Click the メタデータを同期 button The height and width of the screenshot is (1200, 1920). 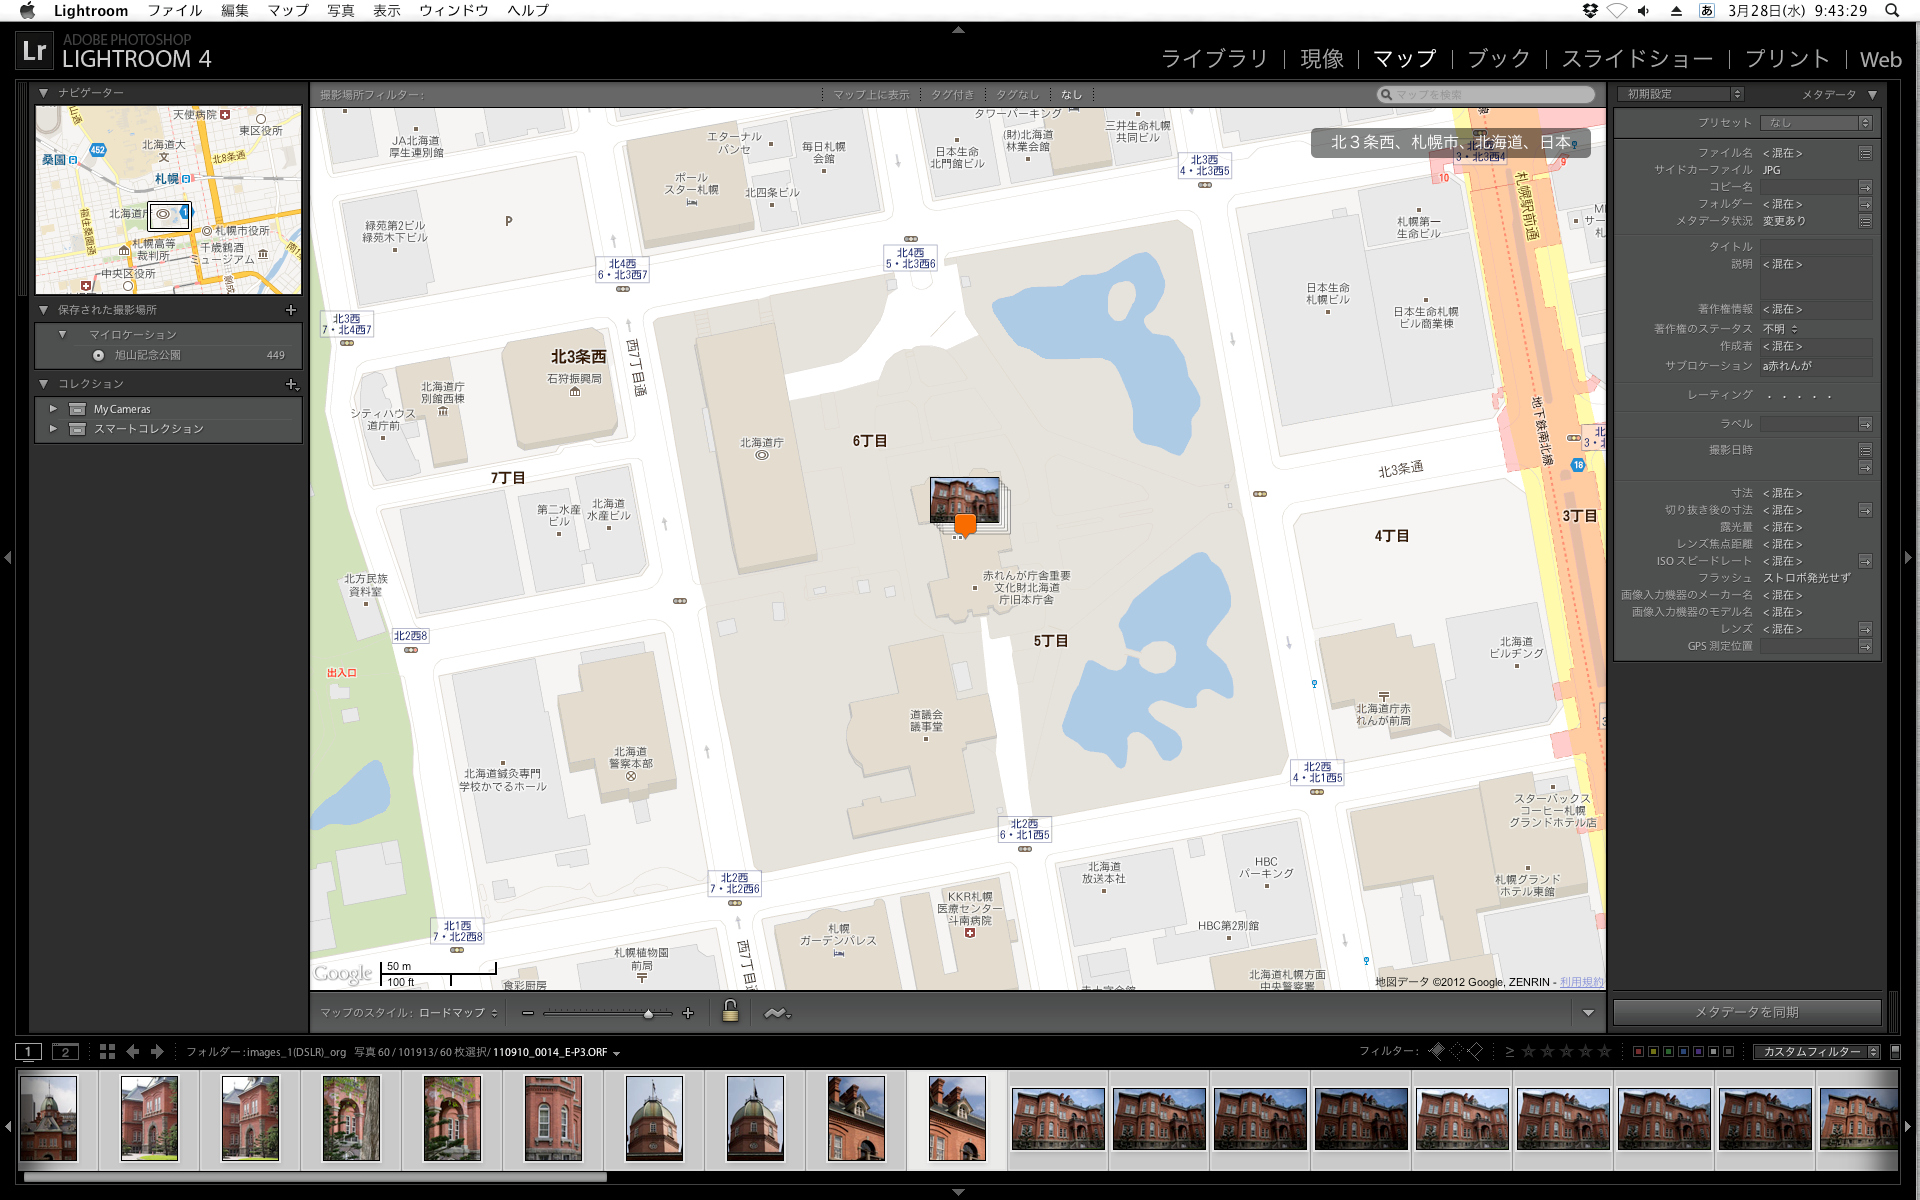1746,1012
